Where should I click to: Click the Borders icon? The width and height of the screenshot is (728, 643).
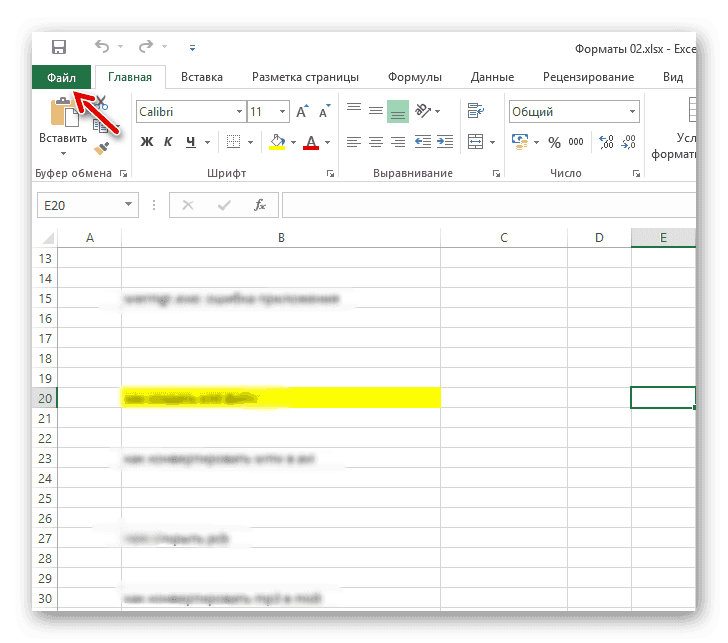coord(233,142)
